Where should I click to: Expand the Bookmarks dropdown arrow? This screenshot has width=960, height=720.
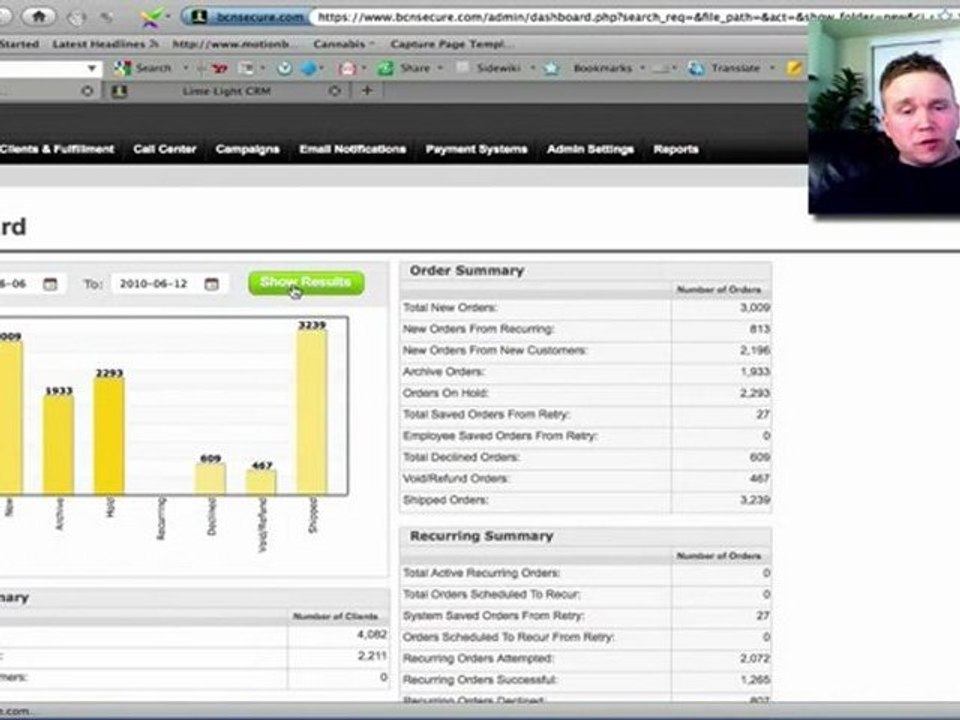click(642, 68)
